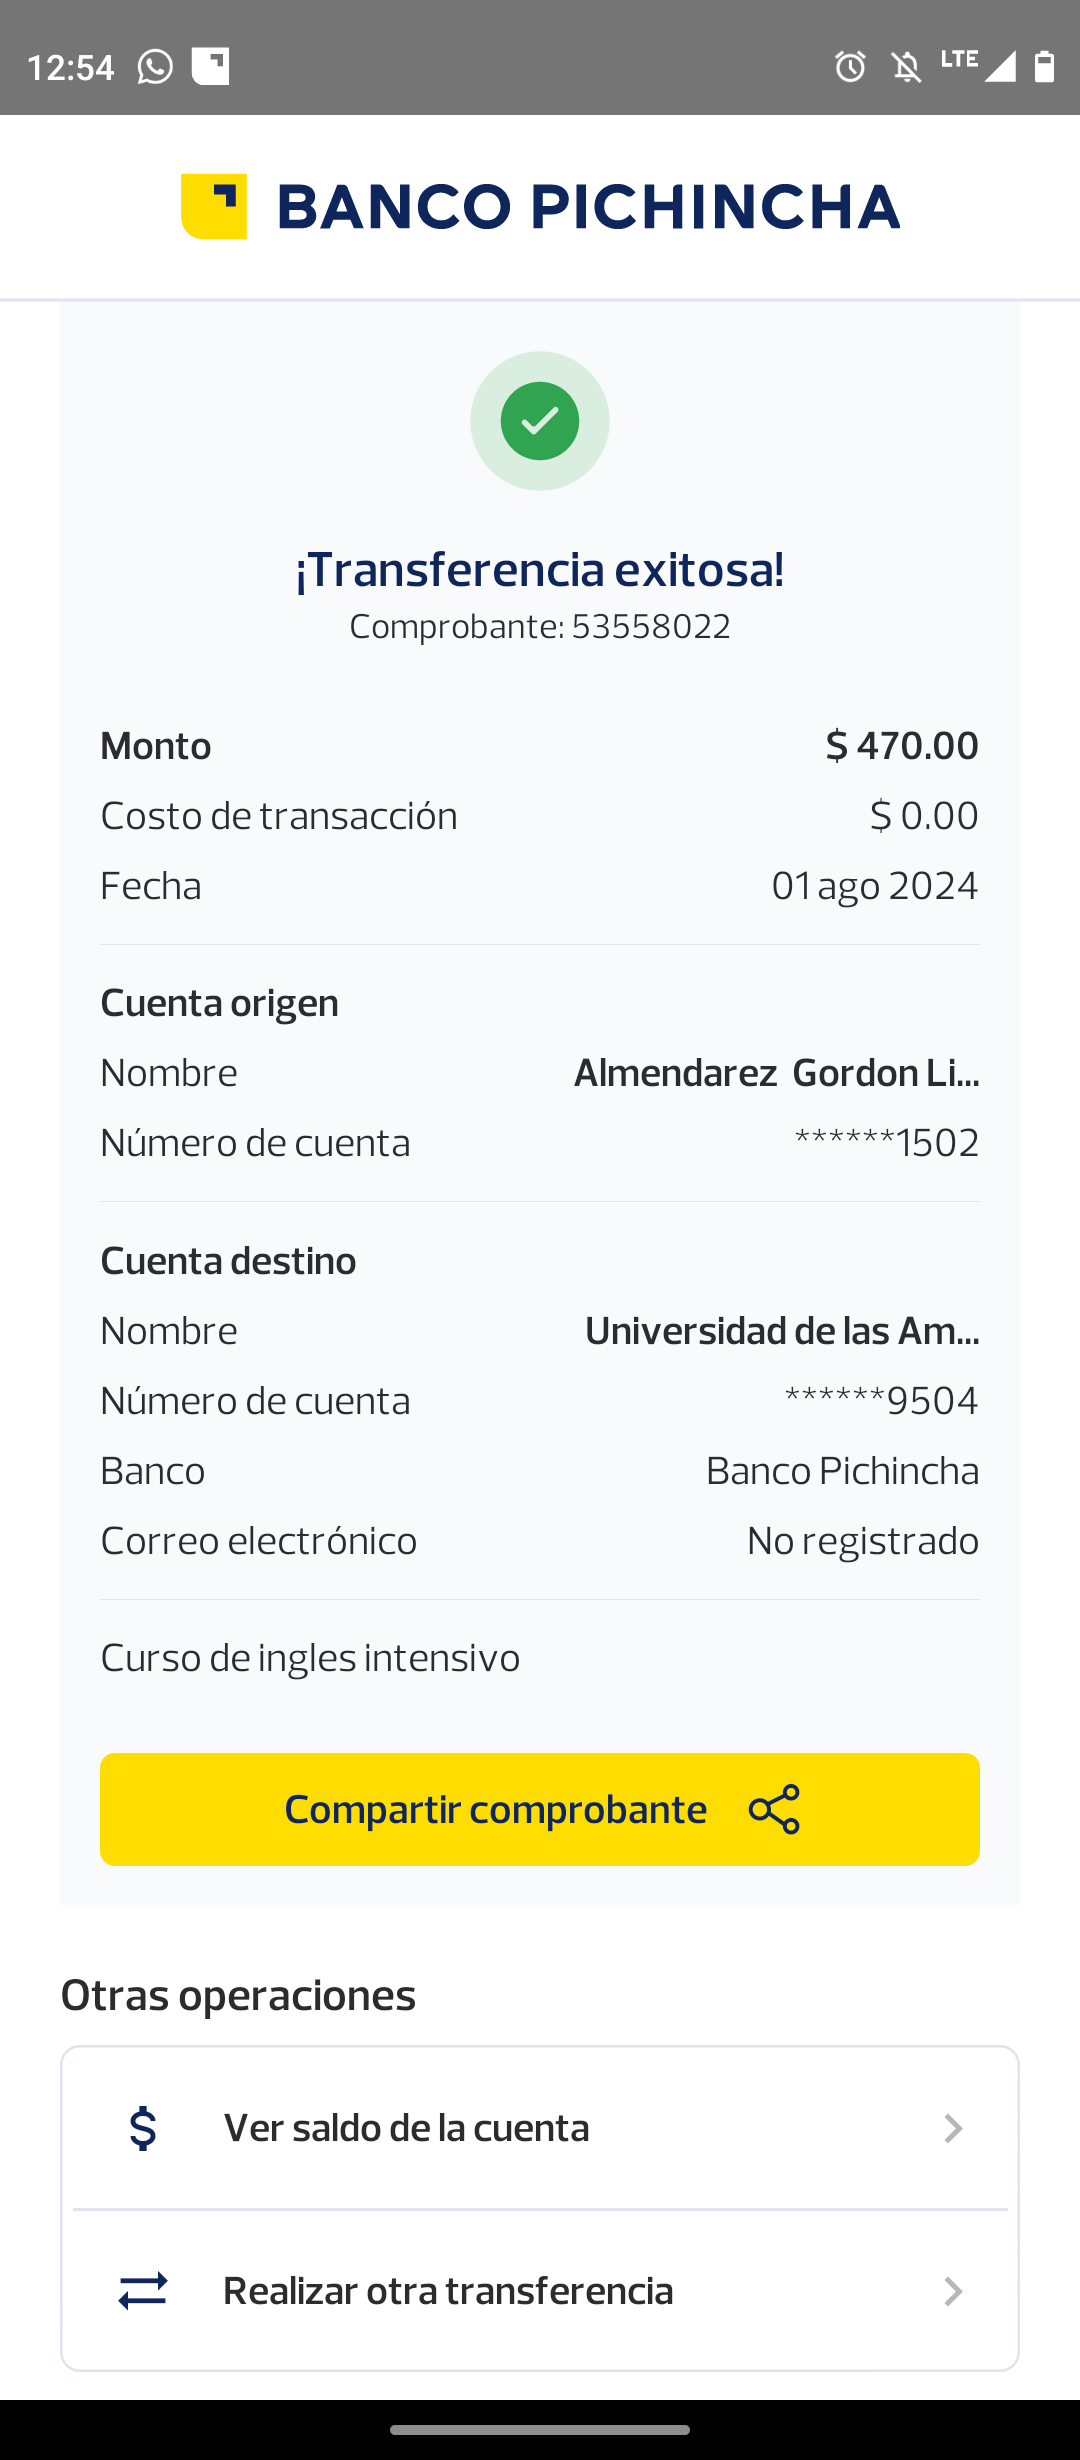Viewport: 1080px width, 2460px height.
Task: Tap the destination name Universidad de las Am...
Action: 781,1331
